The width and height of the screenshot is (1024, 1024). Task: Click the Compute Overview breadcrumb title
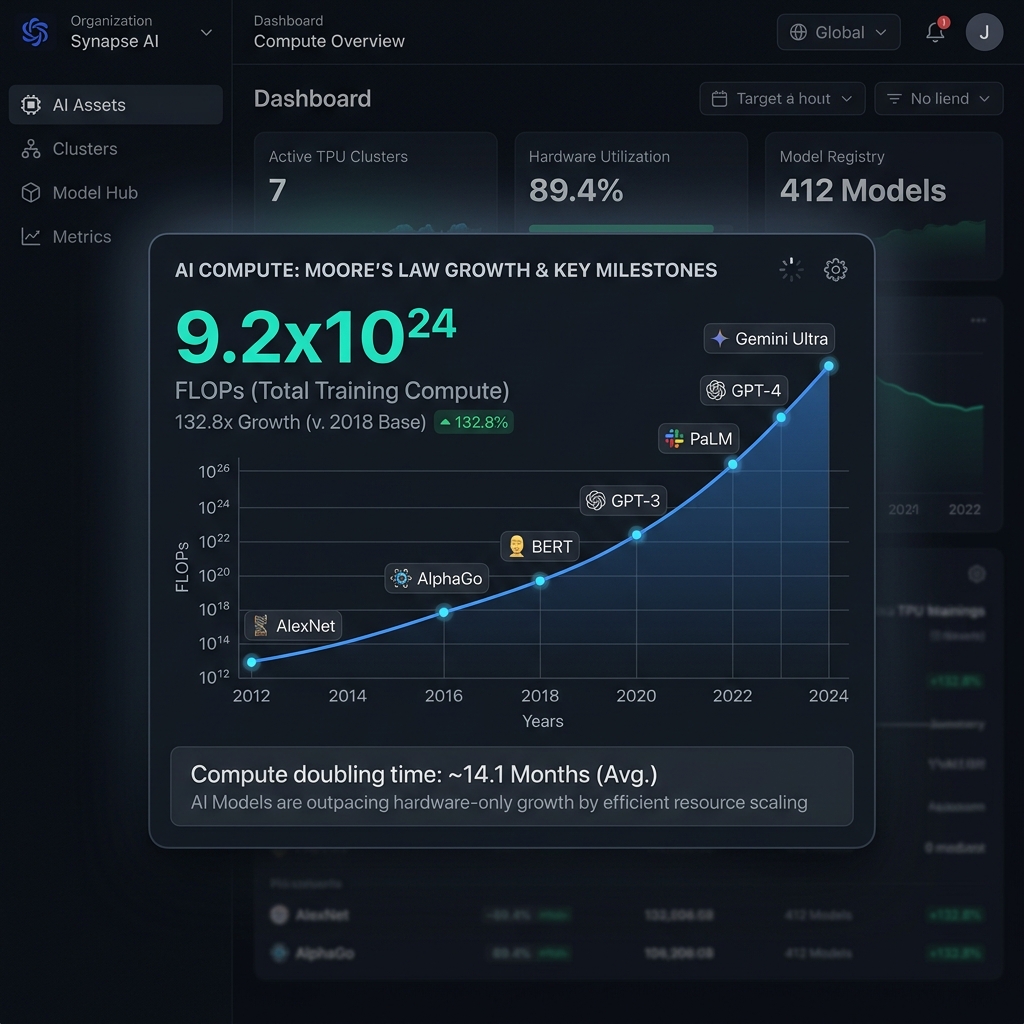coord(329,41)
